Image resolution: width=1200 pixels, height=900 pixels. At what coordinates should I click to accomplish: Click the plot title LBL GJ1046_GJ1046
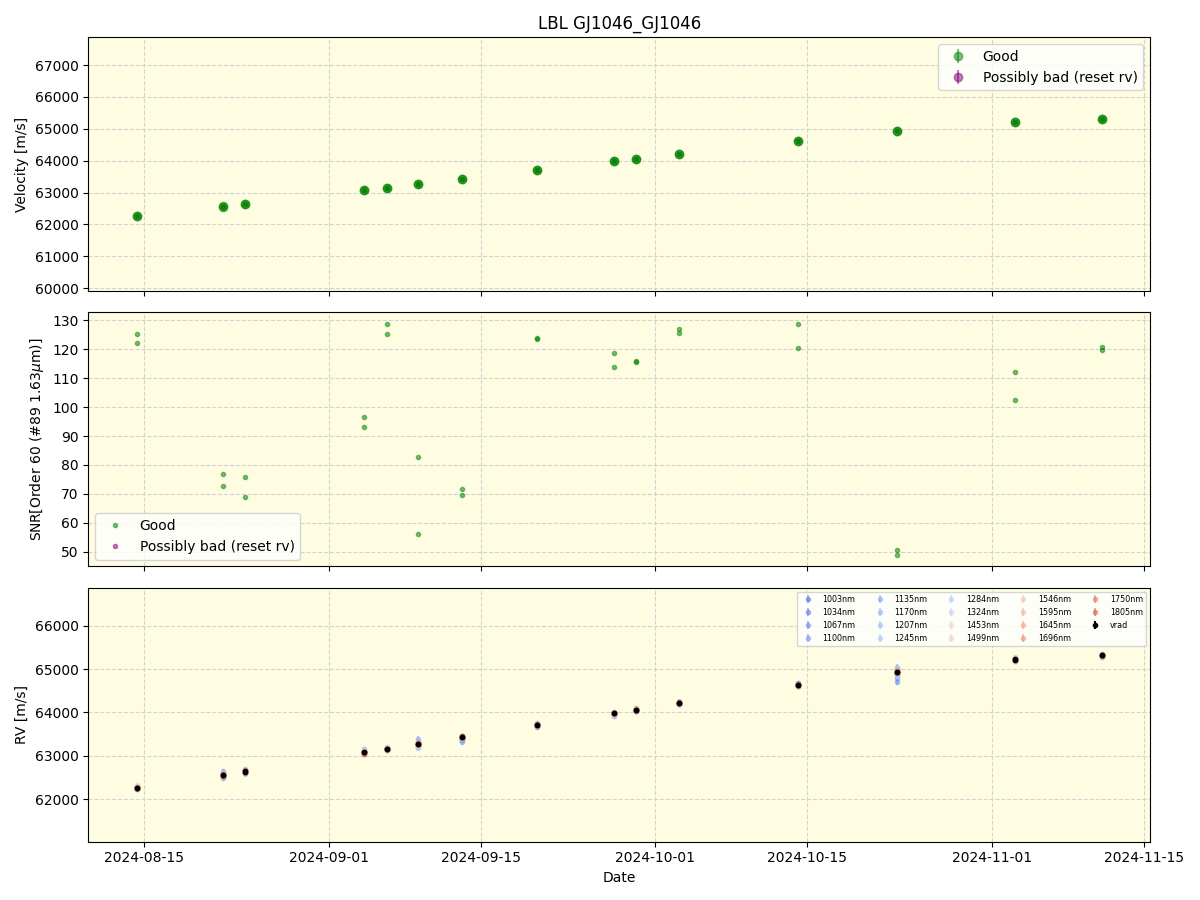click(x=619, y=23)
